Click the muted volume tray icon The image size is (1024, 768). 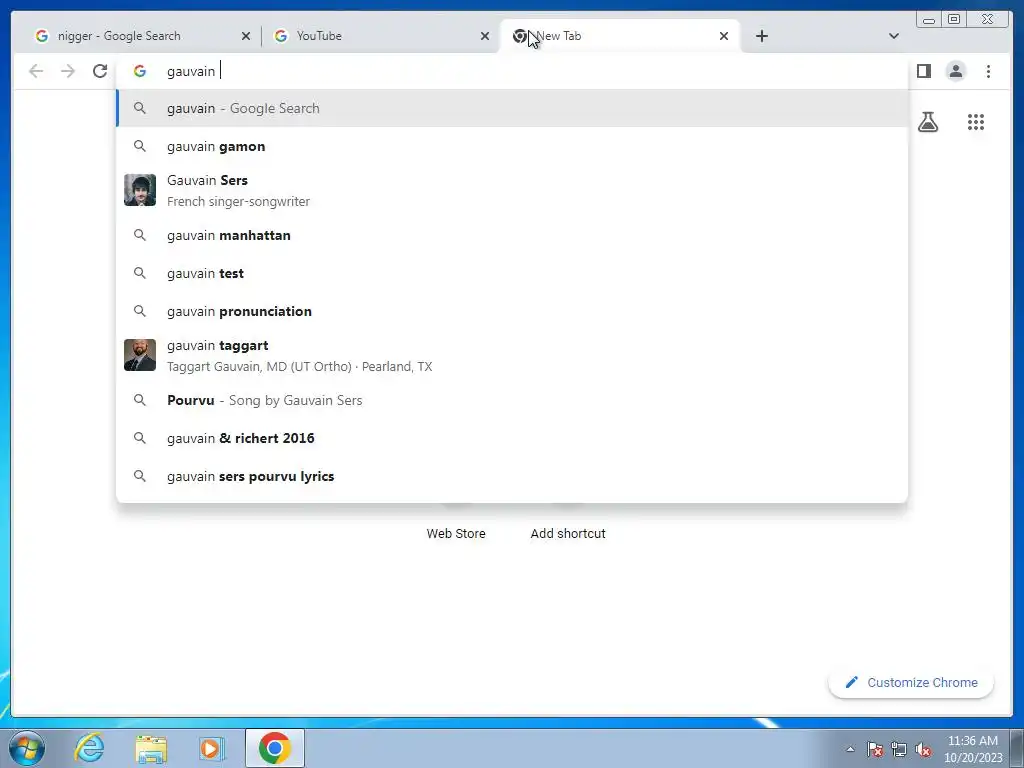click(923, 749)
